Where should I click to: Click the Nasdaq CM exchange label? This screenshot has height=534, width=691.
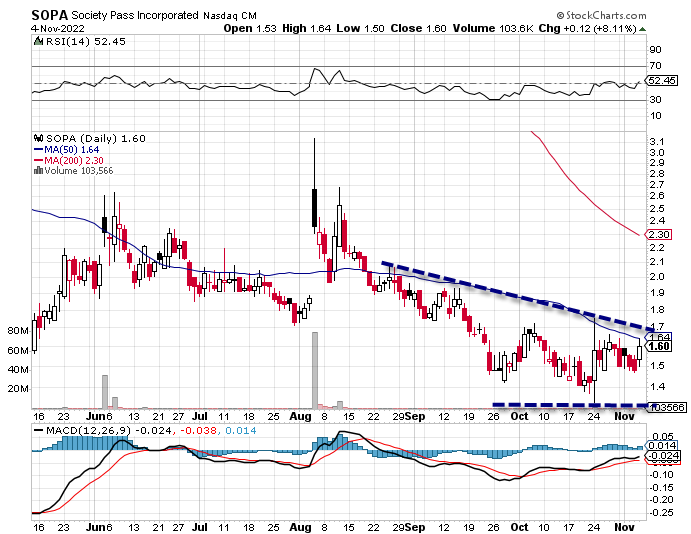(x=230, y=16)
